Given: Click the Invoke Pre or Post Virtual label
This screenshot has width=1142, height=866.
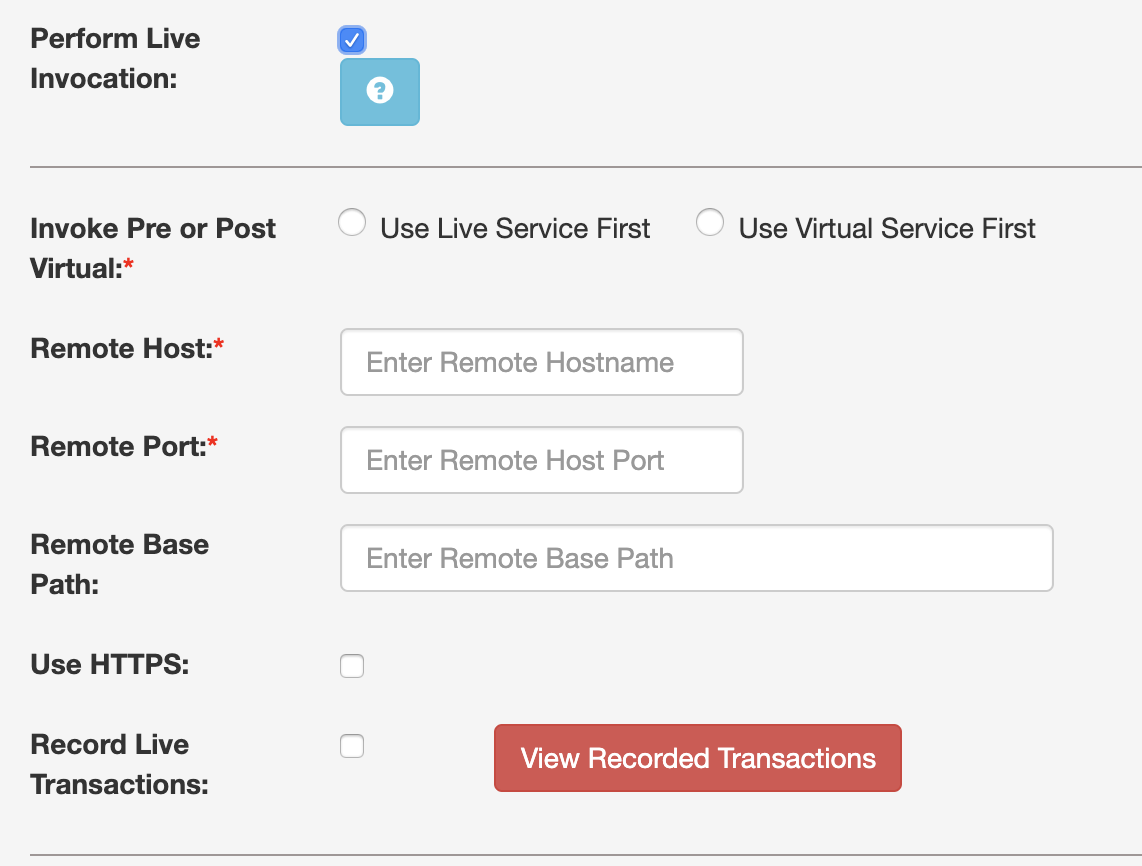Looking at the screenshot, I should click(x=153, y=248).
